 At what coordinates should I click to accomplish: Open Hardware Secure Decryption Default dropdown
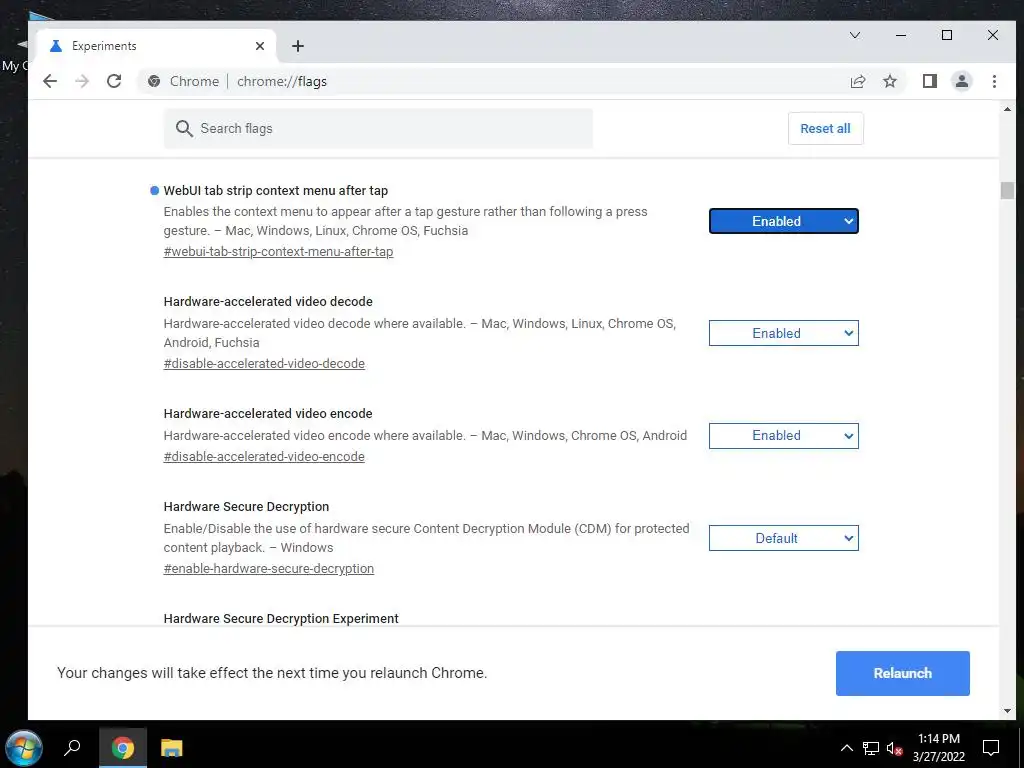coord(784,538)
